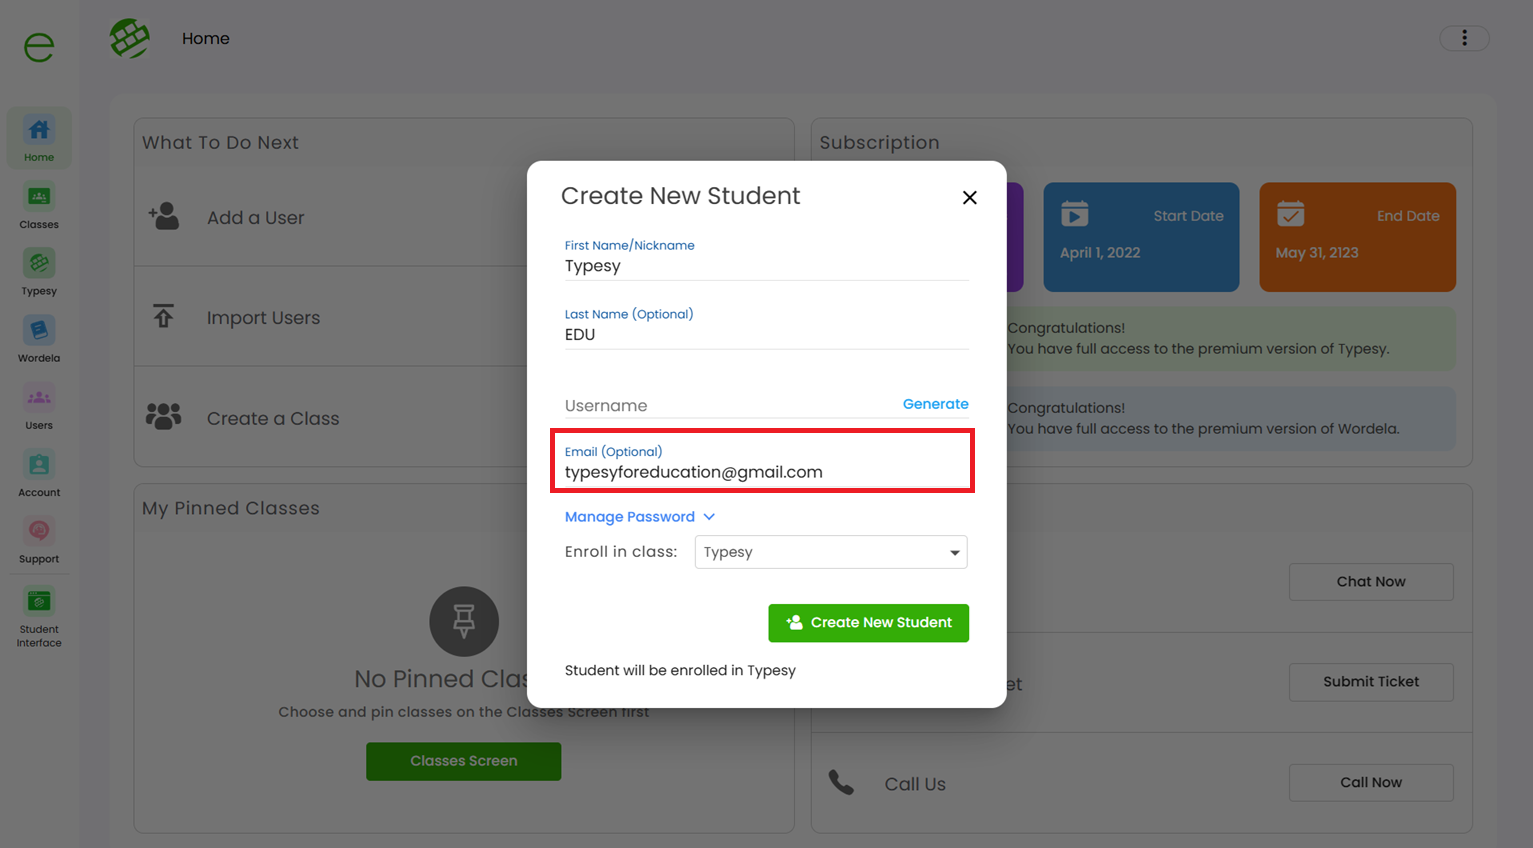1533x848 pixels.
Task: Click the Create New Student button
Action: coord(868,623)
